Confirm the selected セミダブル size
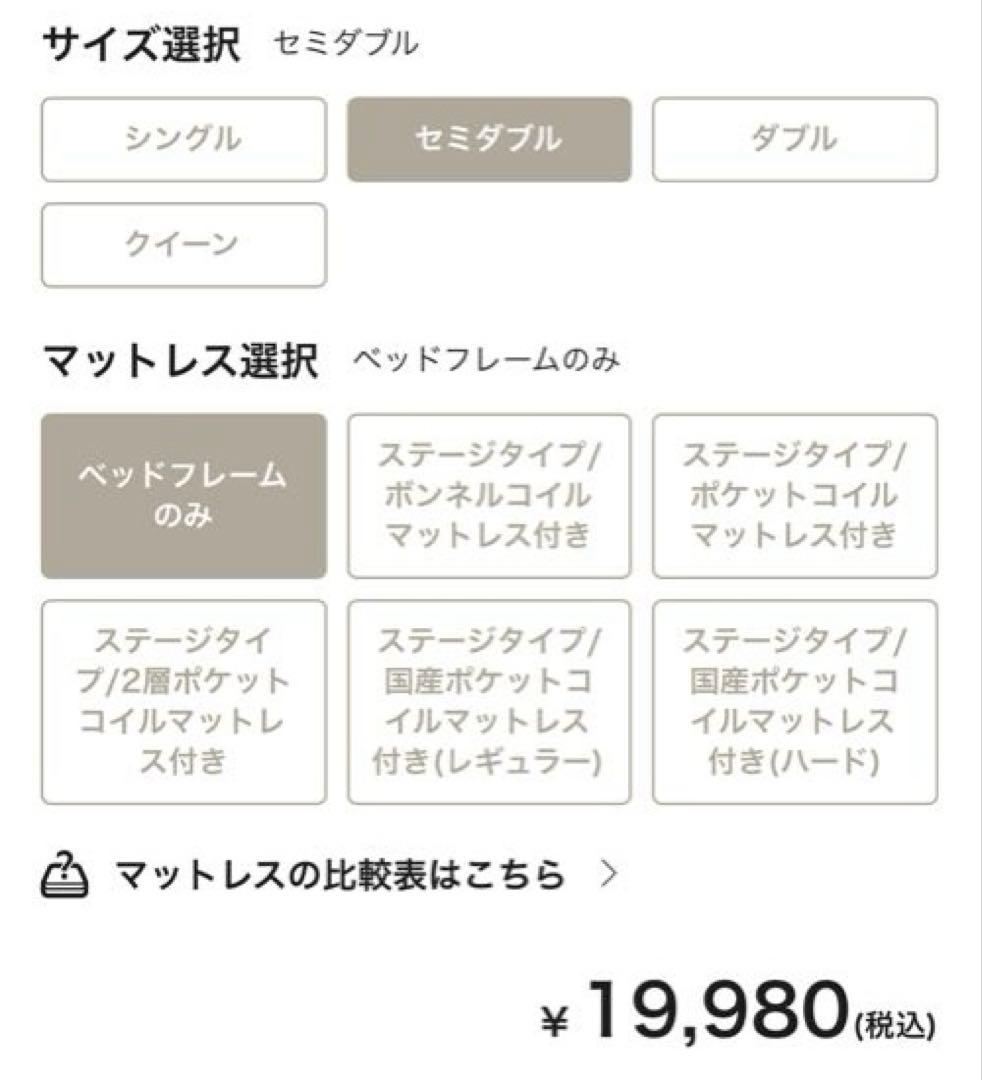 click(x=489, y=141)
